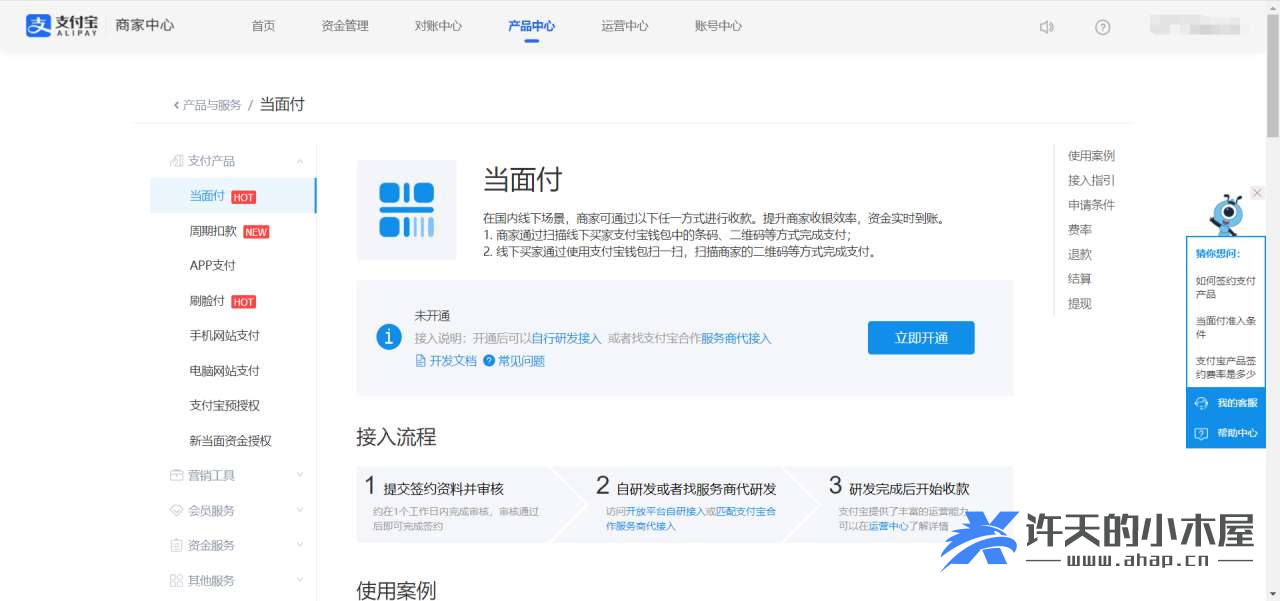Select the 产品中心 navigation tab

(x=531, y=26)
